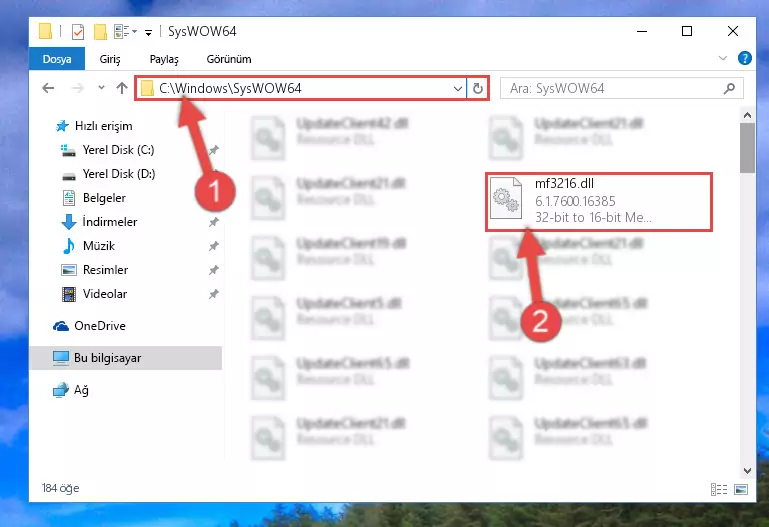This screenshot has width=769, height=527.
Task: Expand the ribbon with the chevron
Action: point(722,58)
